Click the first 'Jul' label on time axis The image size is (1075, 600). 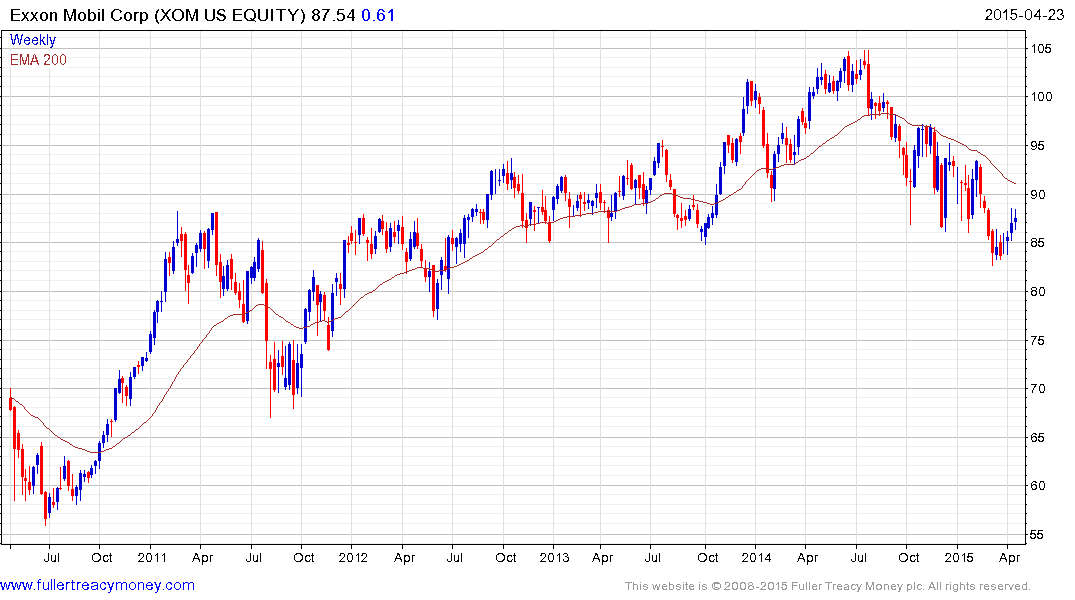pos(51,557)
